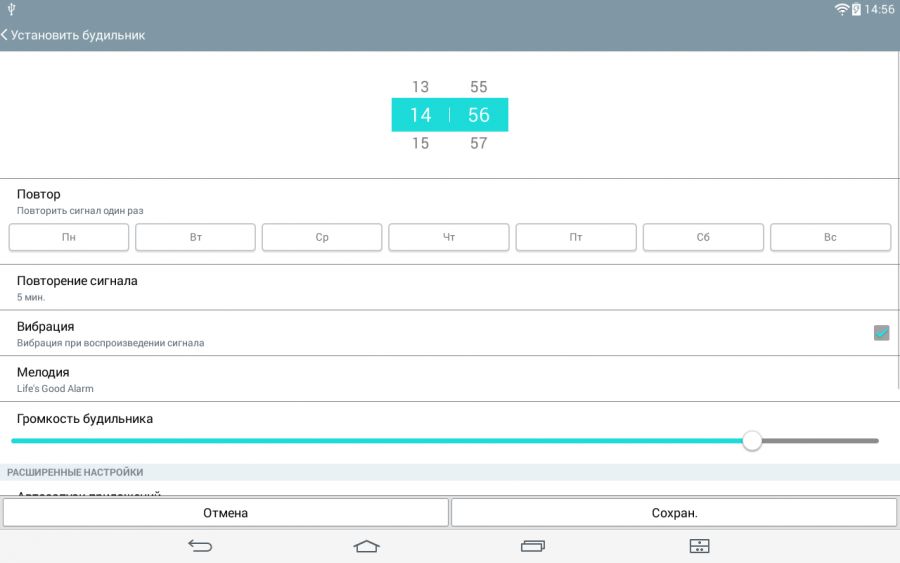Toggle the Пн day repeat button

point(69,237)
